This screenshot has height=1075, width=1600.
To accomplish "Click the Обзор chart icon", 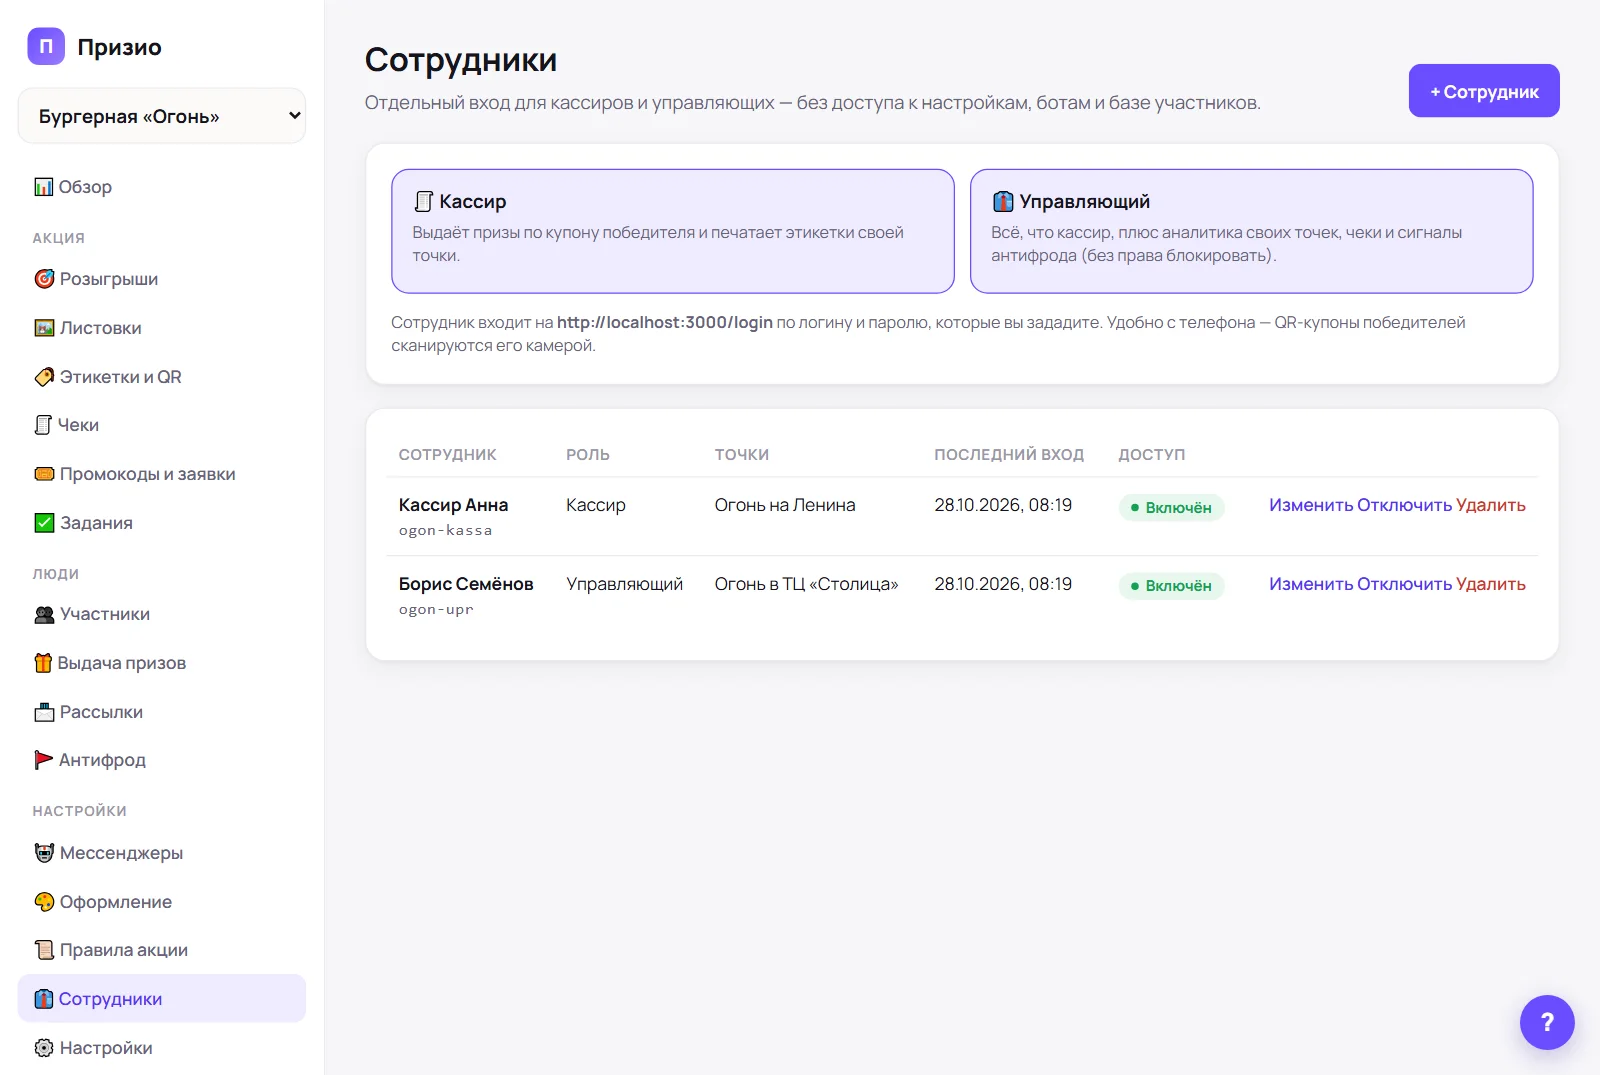I will point(44,187).
